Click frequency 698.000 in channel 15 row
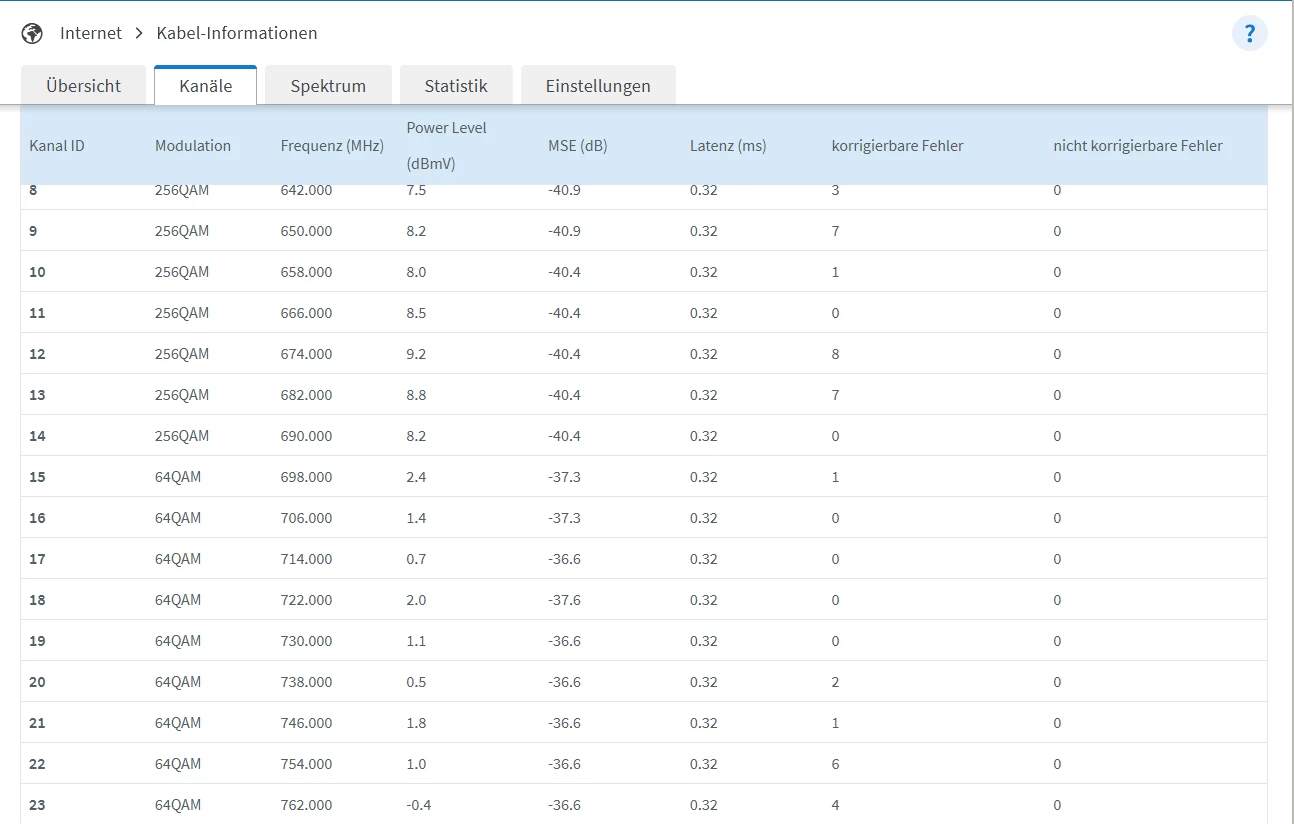The width and height of the screenshot is (1294, 824). pos(306,477)
